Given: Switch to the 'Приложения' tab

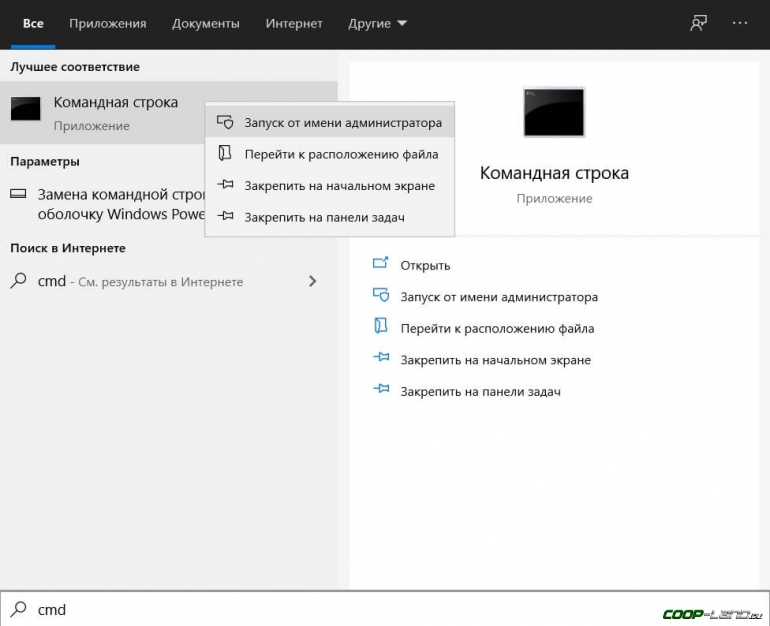Looking at the screenshot, I should (x=109, y=23).
